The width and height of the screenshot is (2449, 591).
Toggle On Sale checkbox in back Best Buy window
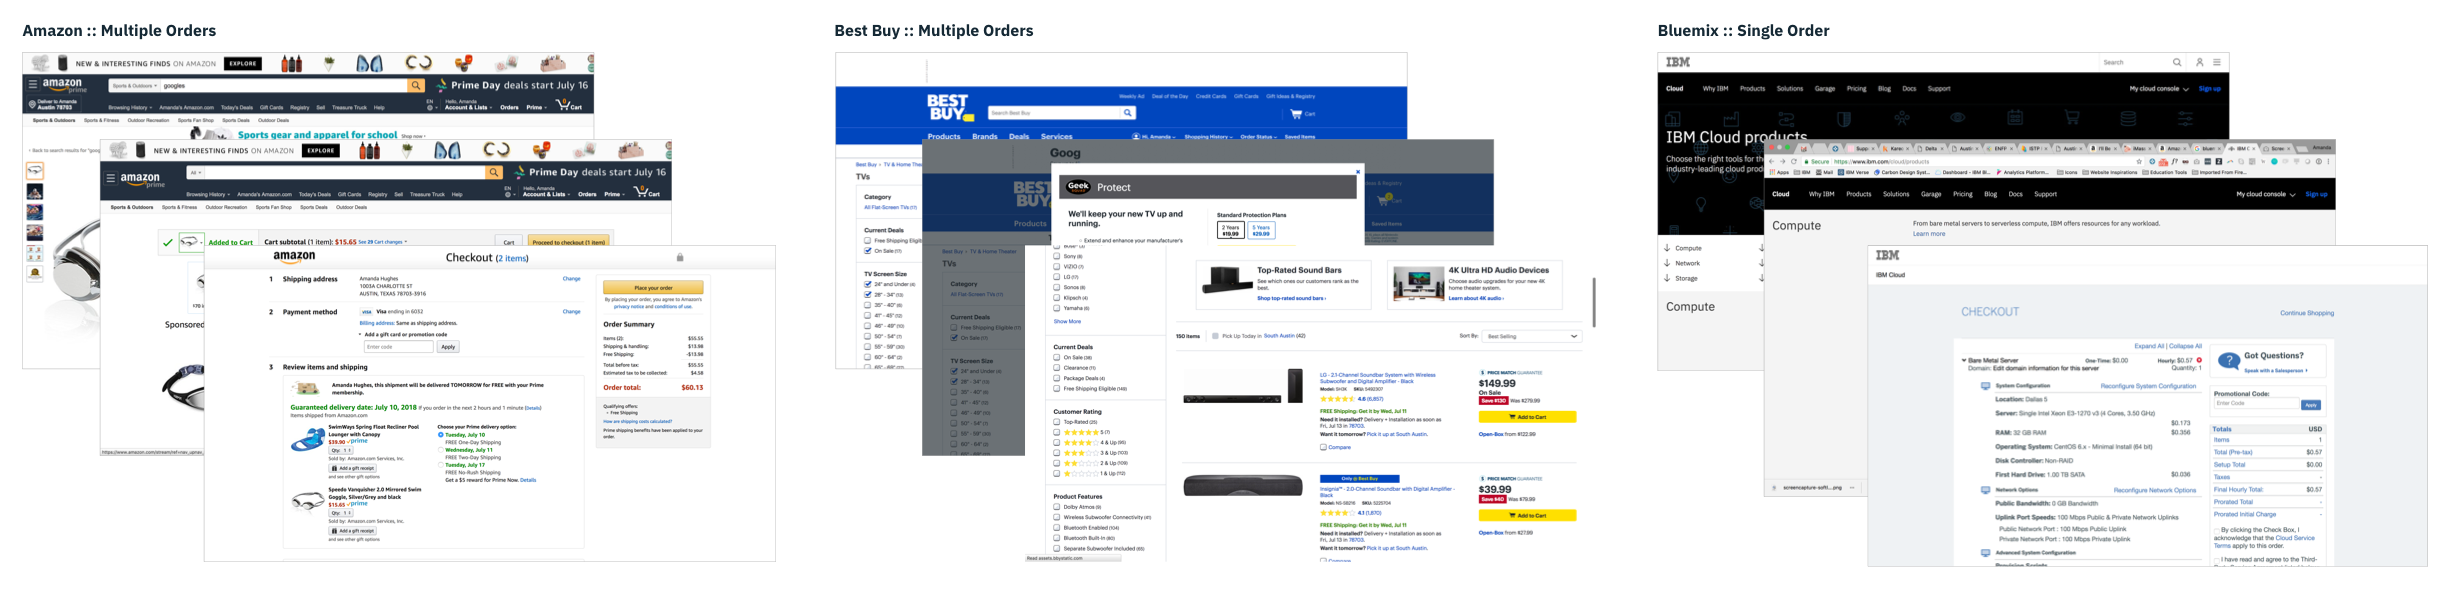pyautogui.click(x=867, y=251)
